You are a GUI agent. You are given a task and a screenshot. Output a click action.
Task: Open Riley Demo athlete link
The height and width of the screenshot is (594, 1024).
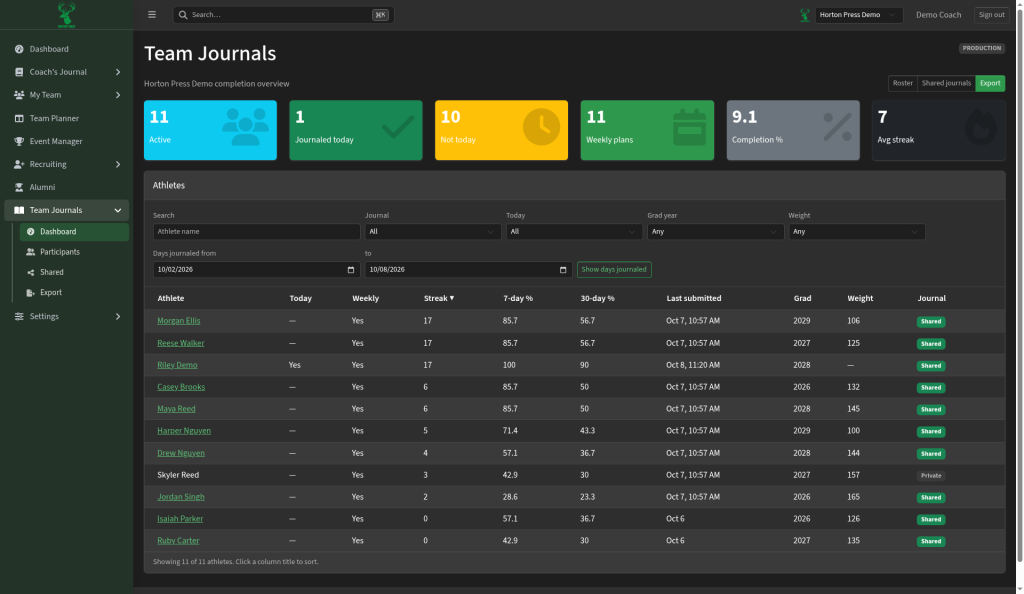177,365
